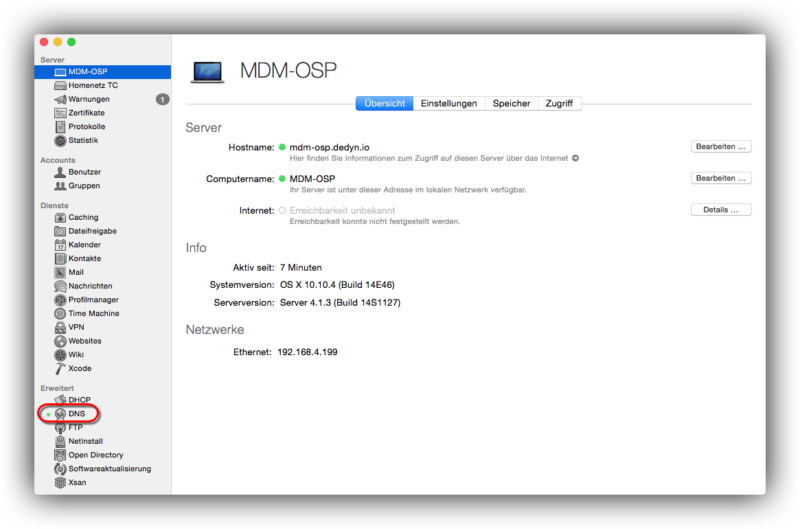Select the Softwareaktualisierung gear icon
The image size is (800, 529).
pyautogui.click(x=60, y=469)
